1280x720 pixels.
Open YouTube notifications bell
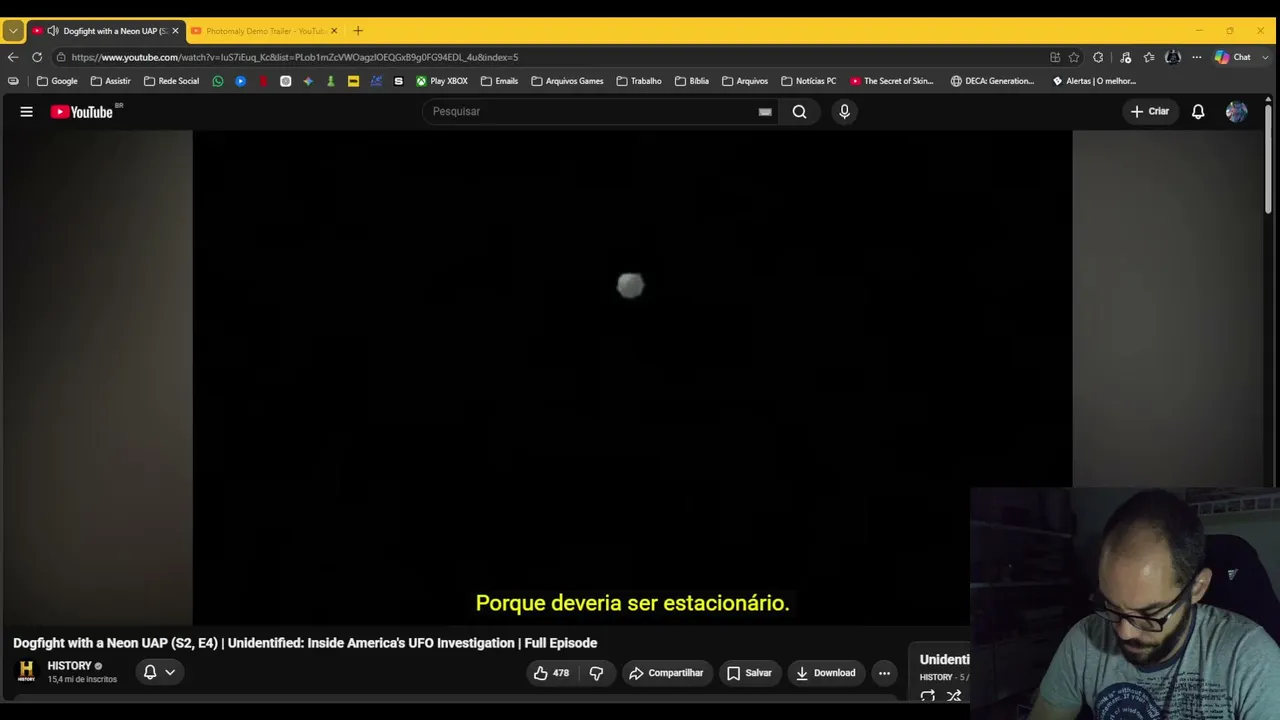(x=1198, y=112)
